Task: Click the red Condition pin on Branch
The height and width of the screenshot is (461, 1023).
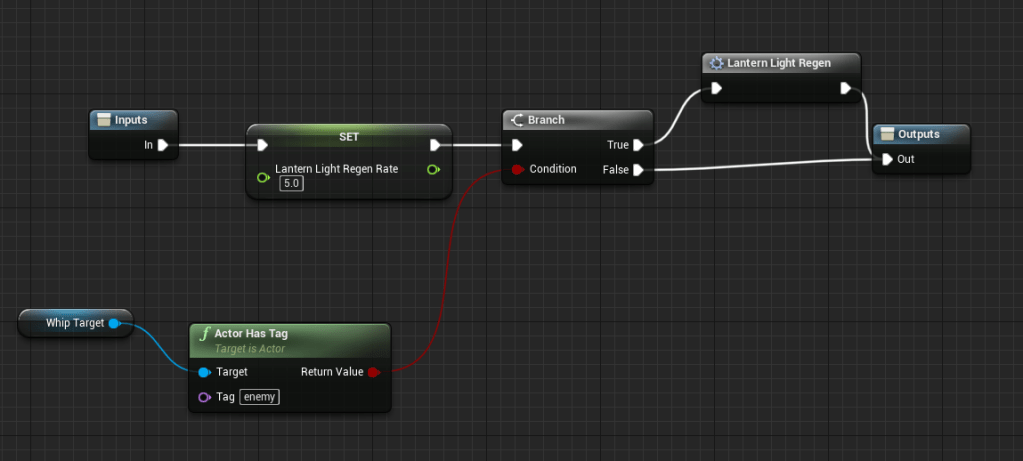Action: (517, 170)
